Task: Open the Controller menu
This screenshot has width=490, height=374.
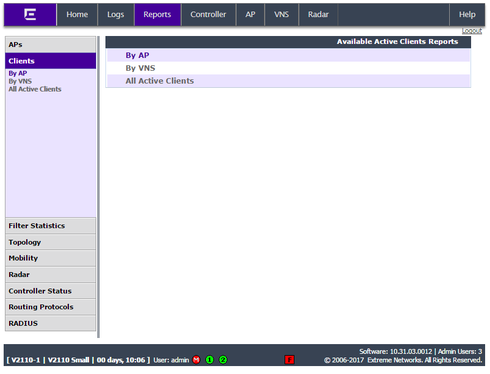Action: click(x=208, y=15)
